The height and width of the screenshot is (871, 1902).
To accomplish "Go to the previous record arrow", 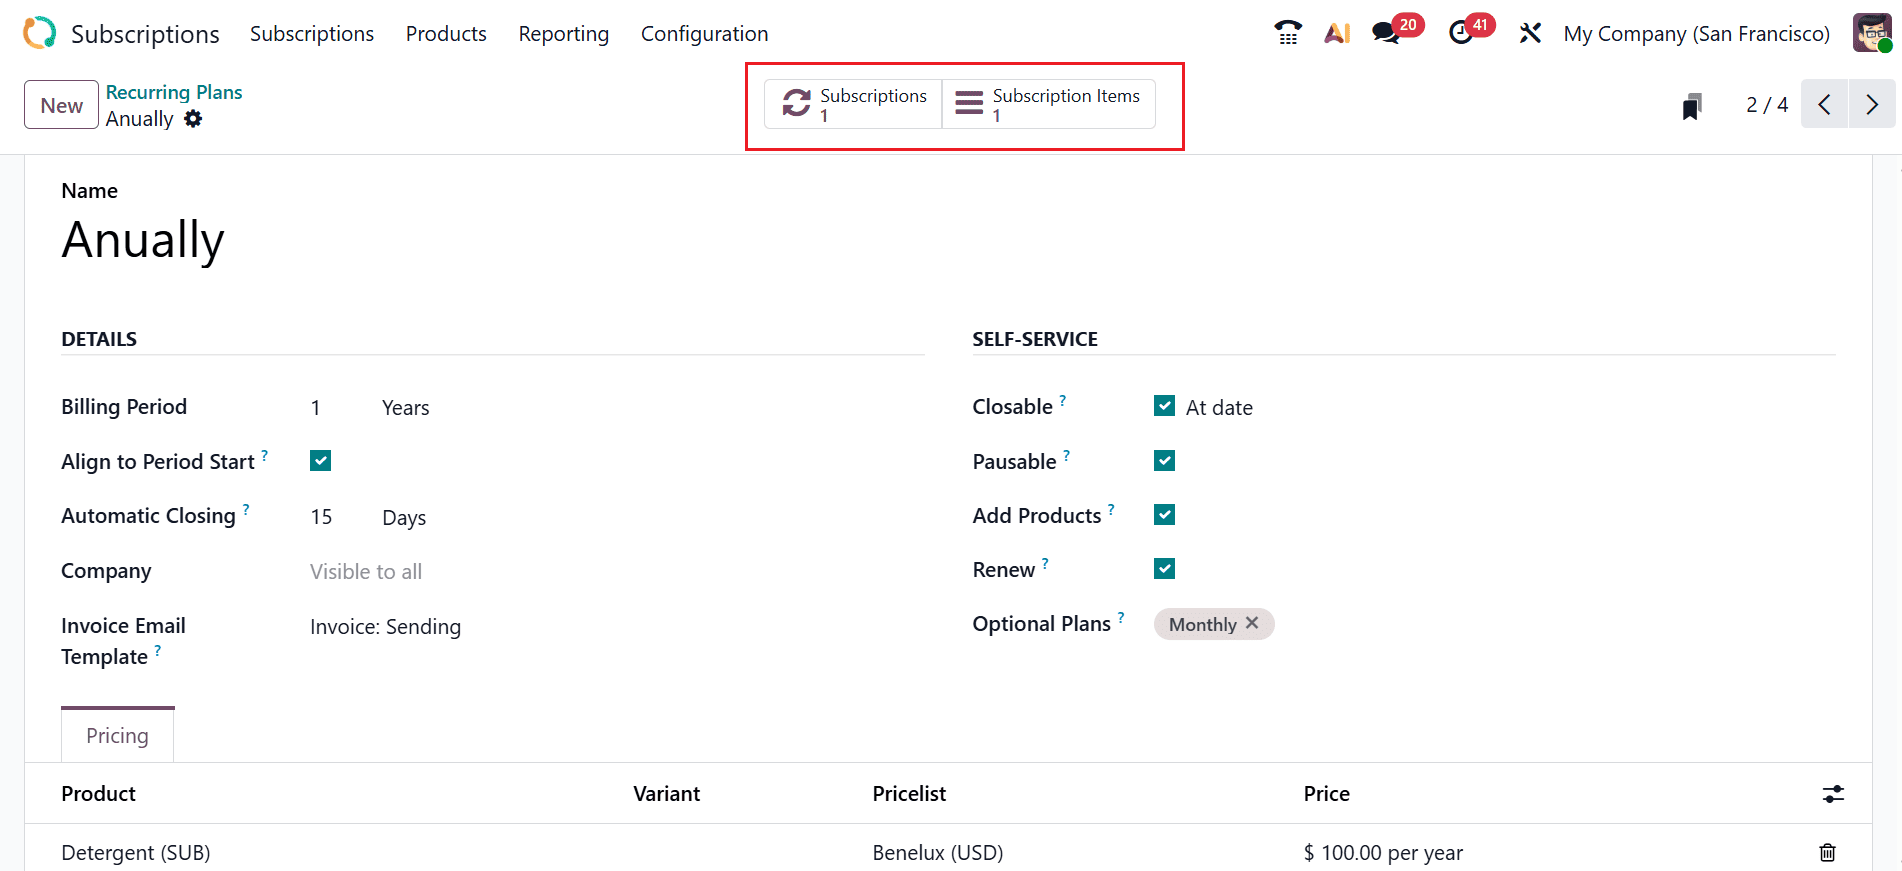I will click(x=1825, y=104).
